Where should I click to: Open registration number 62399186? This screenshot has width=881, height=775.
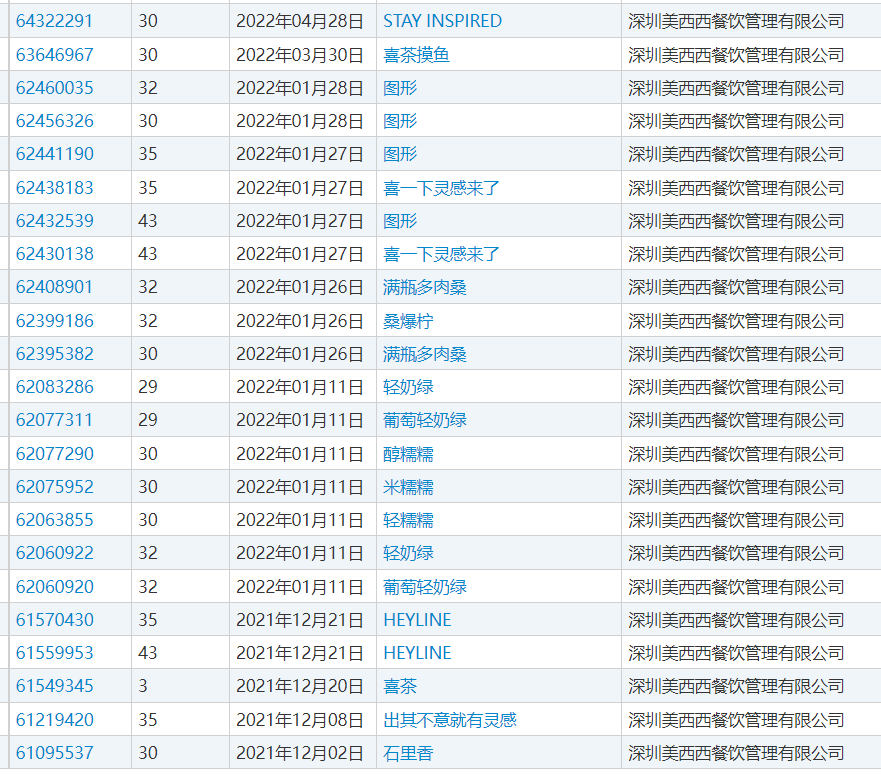pyautogui.click(x=55, y=321)
